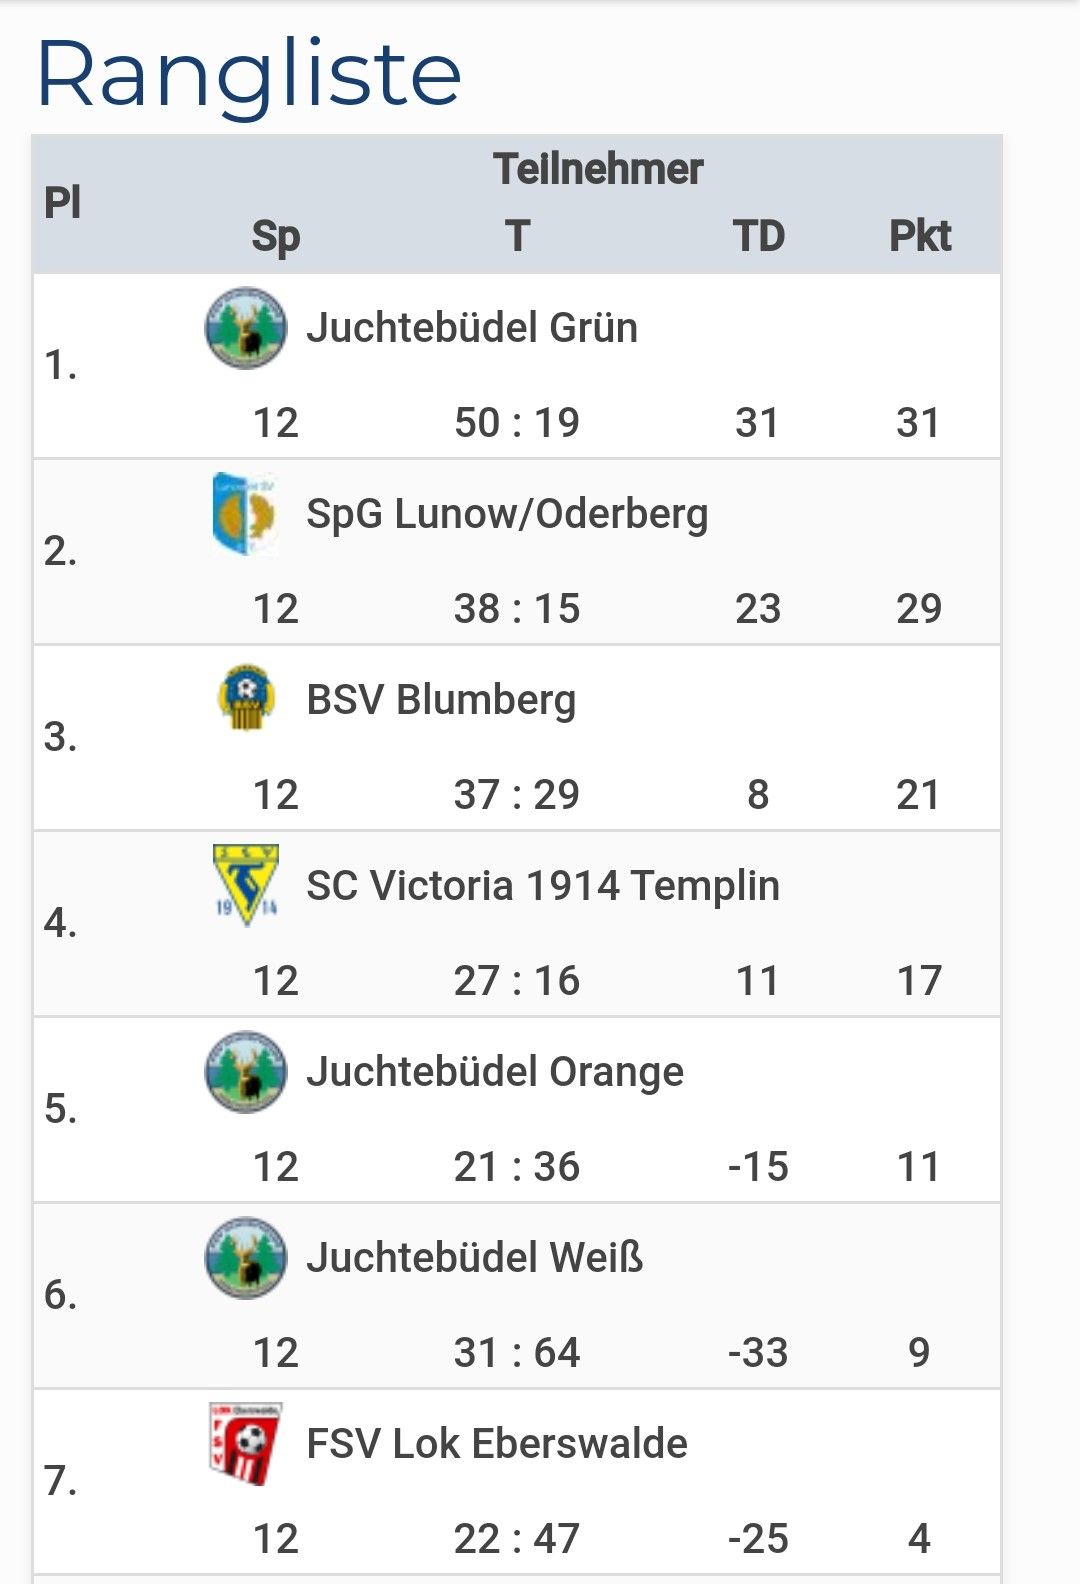1080x1584 pixels.
Task: Open the Juchtebüdel Weiß team link
Action: pyautogui.click(x=474, y=1258)
